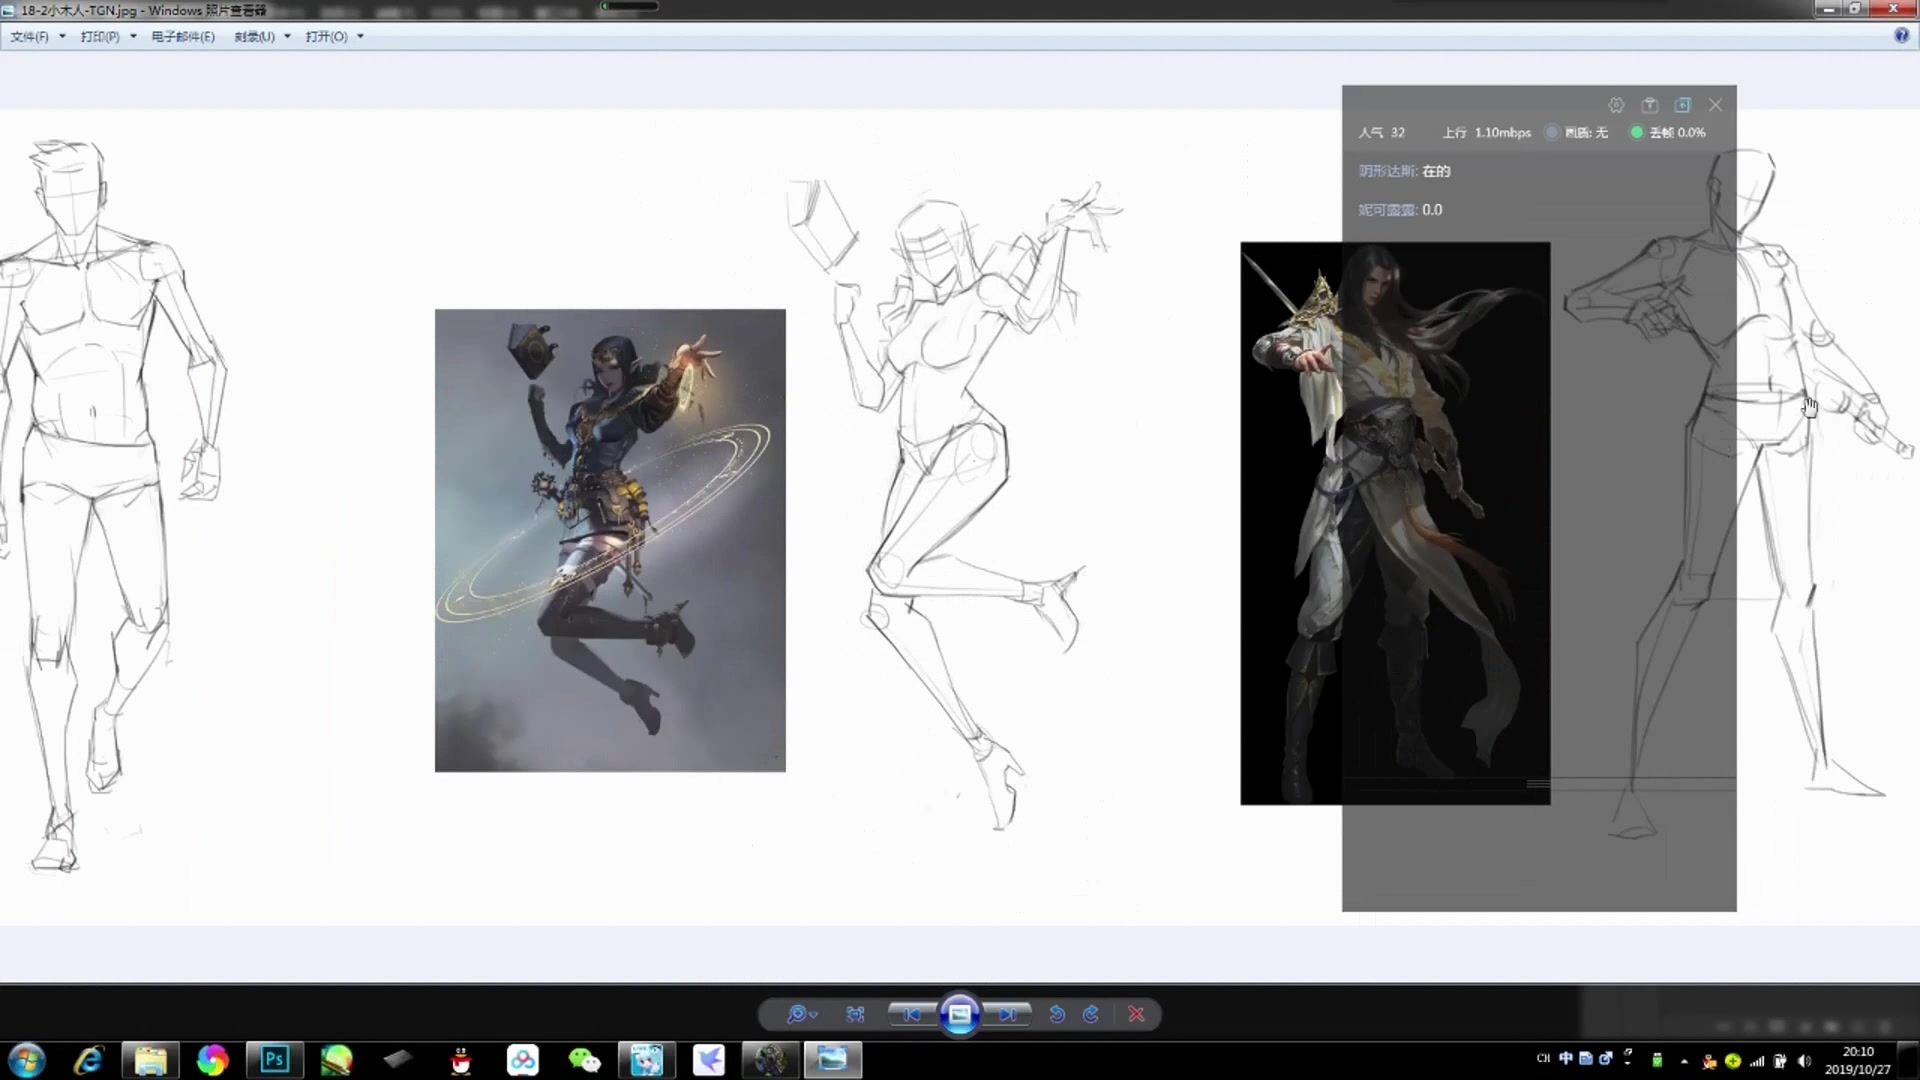Show hidden tray icons arrow
This screenshot has width=1920, height=1080.
pyautogui.click(x=1684, y=1061)
